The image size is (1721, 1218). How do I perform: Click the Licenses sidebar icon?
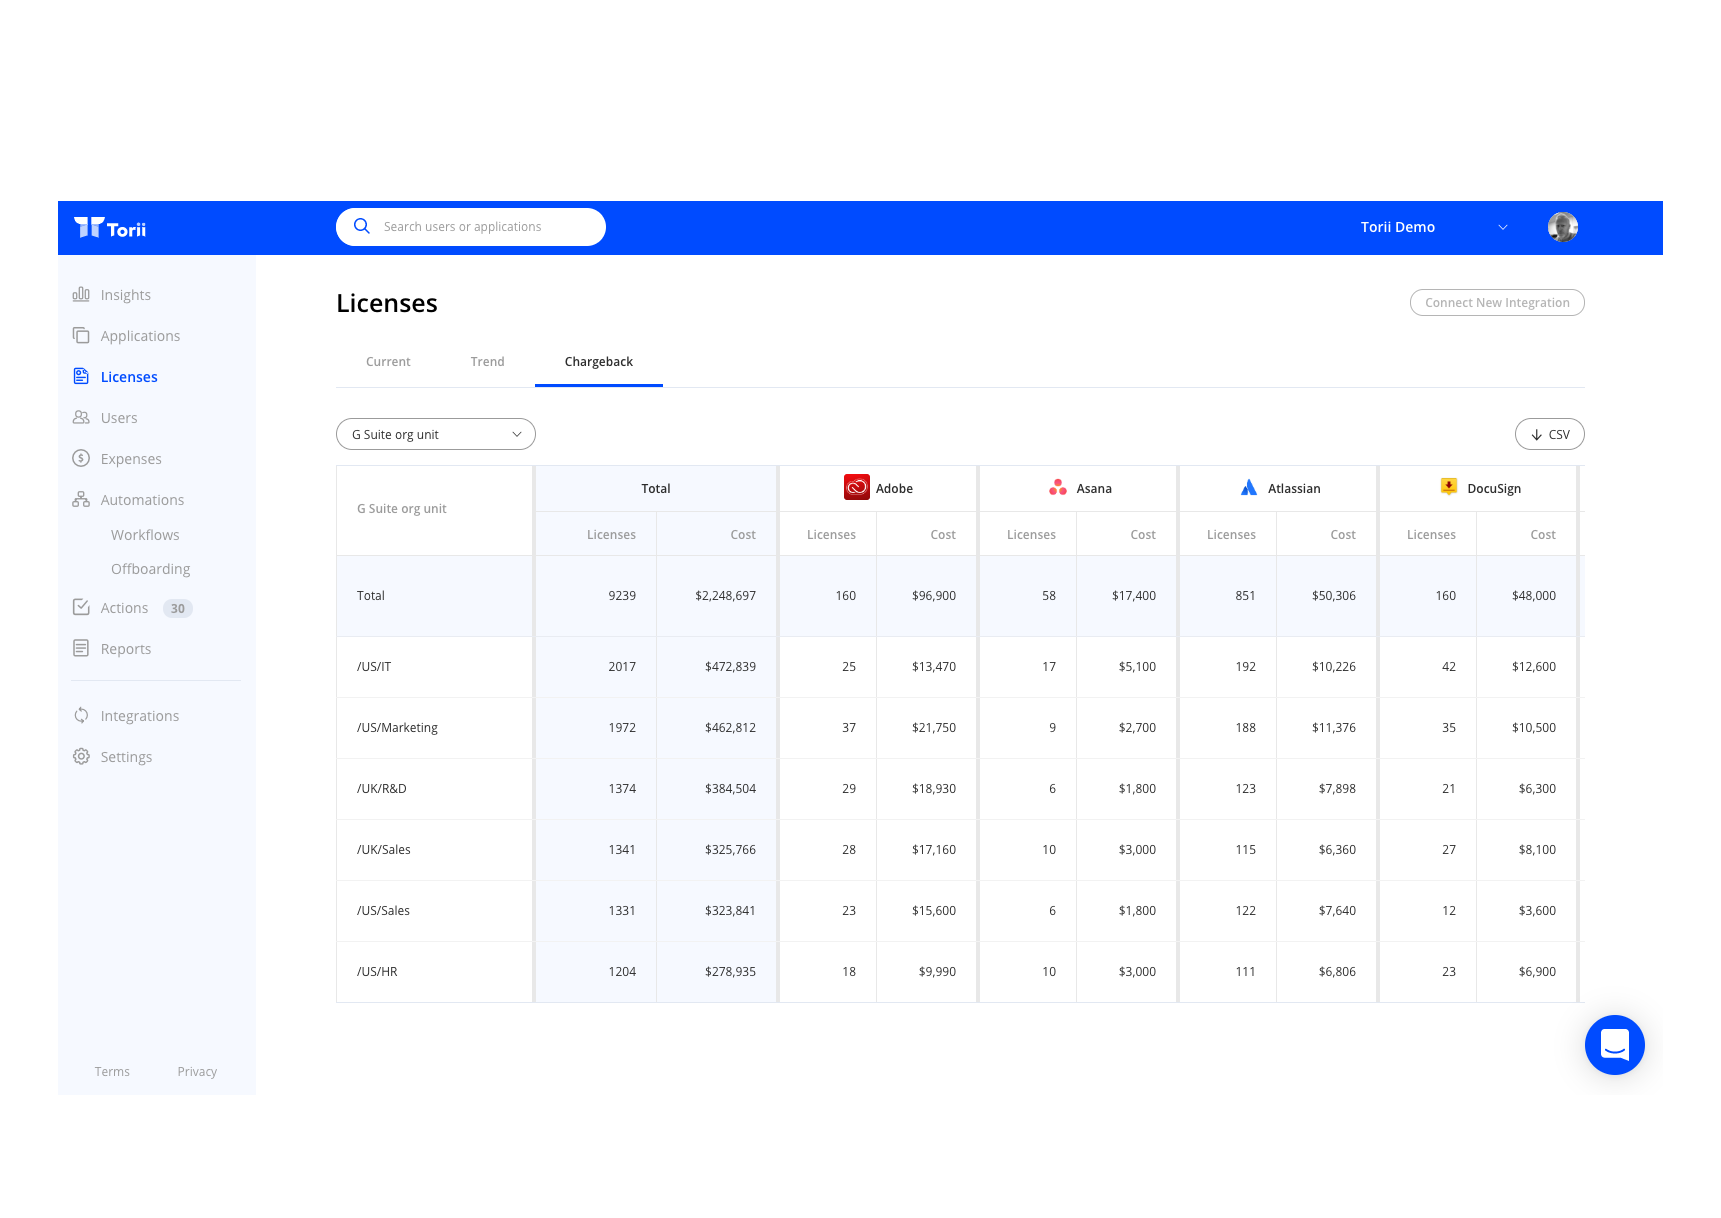tap(81, 376)
